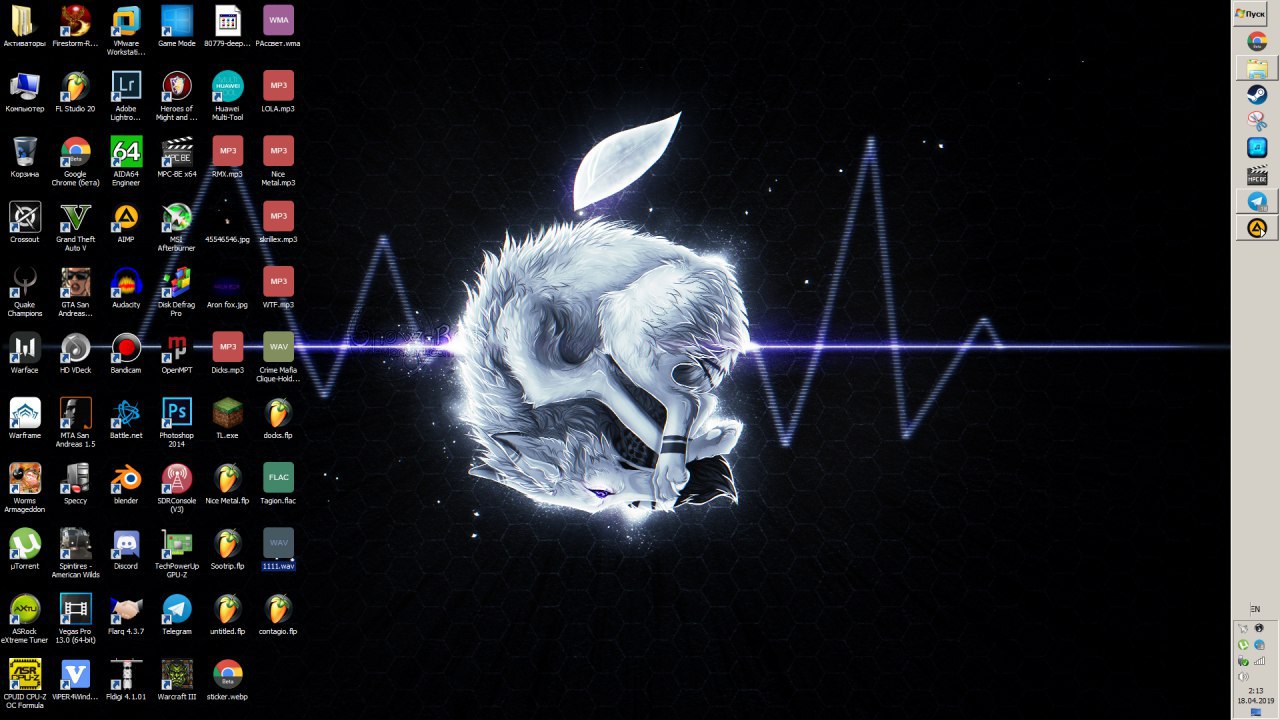
Task: Select the Bandicam icon
Action: coord(126,353)
